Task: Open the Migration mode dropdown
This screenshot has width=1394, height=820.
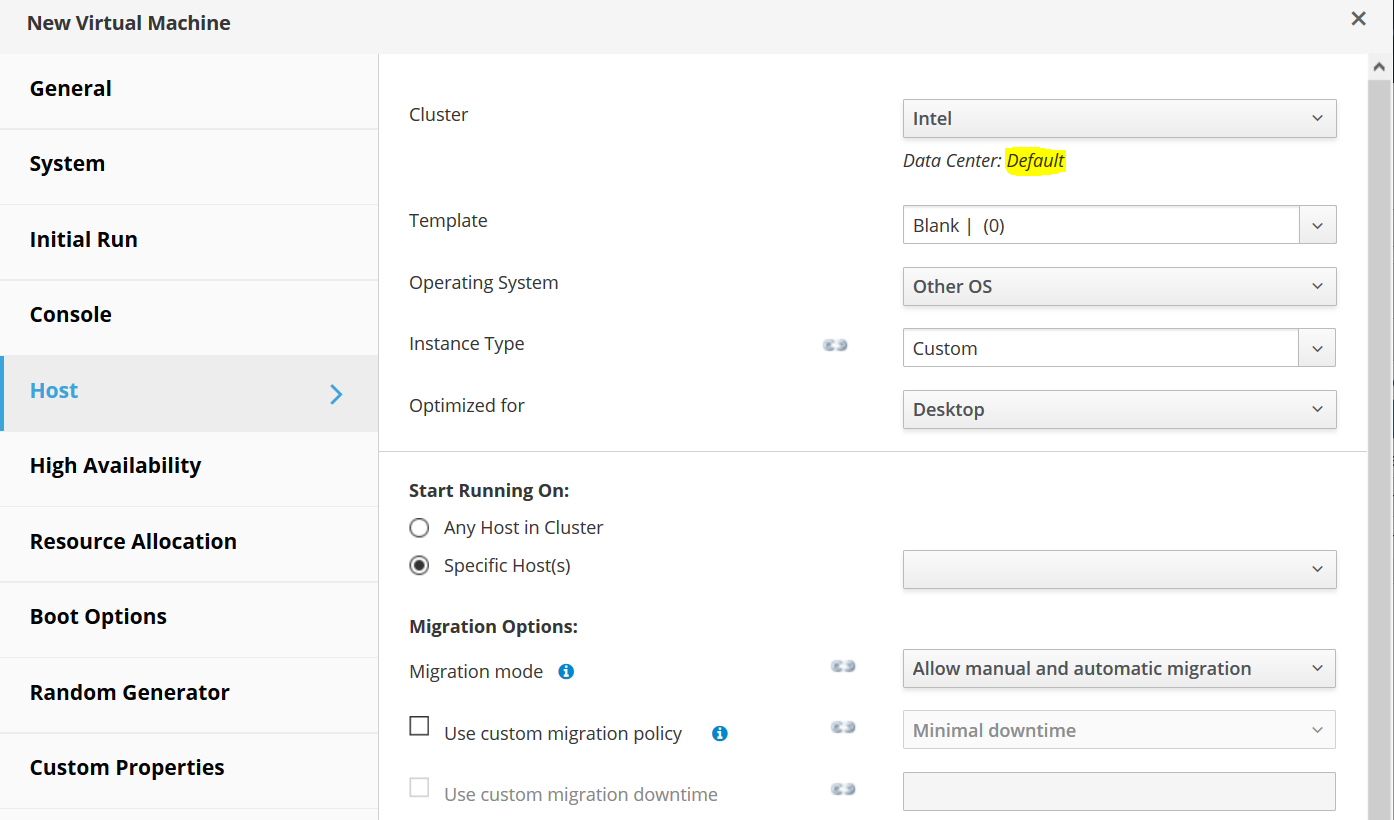Action: (1119, 669)
